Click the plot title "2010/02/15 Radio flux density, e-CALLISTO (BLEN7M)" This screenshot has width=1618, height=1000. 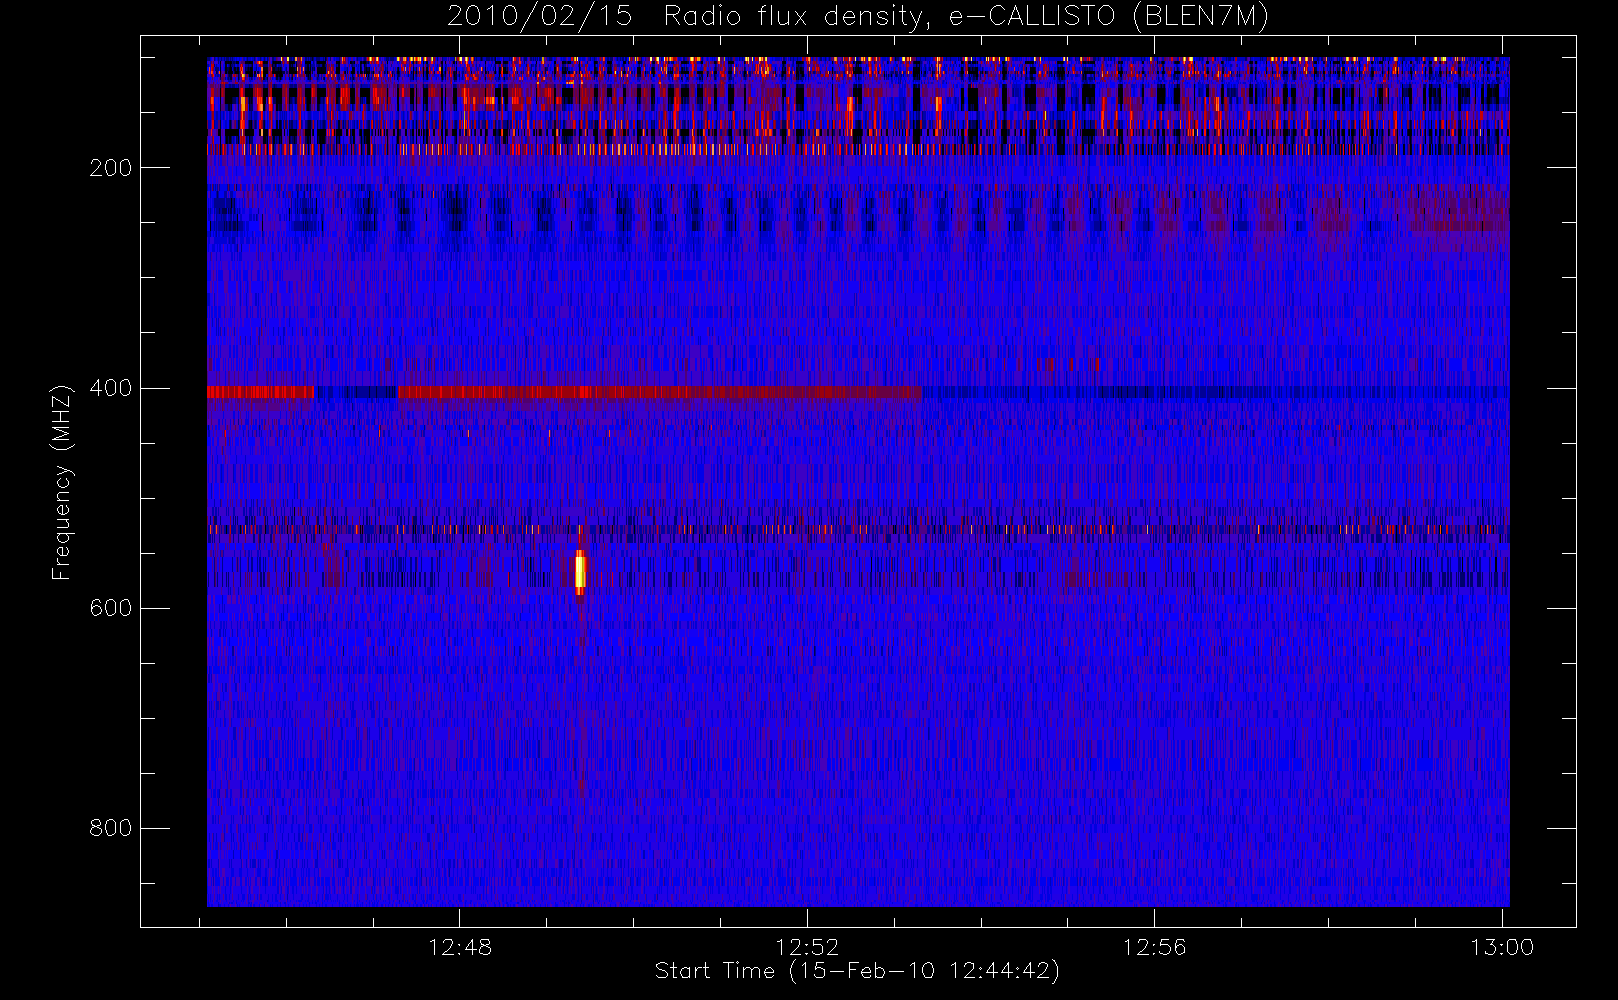tap(858, 16)
